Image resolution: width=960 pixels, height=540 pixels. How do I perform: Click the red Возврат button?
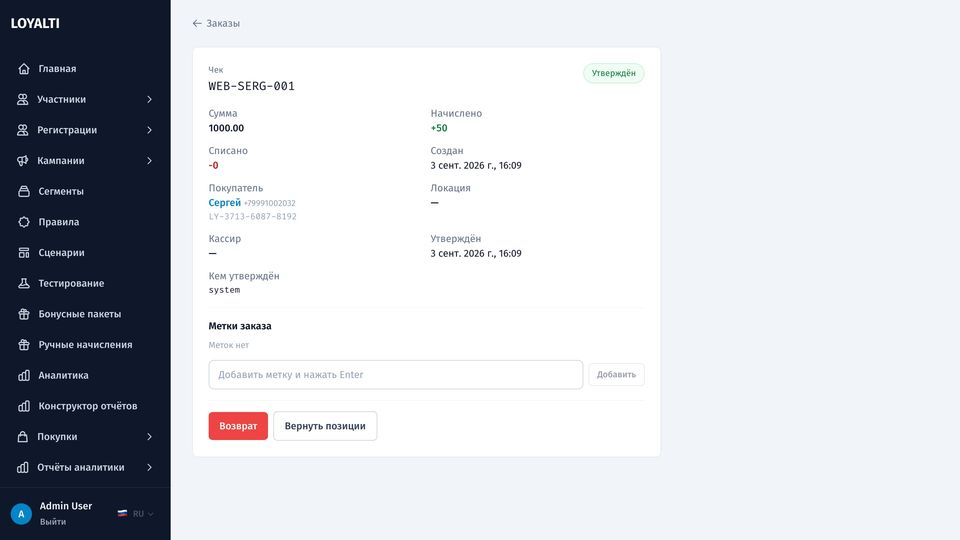tap(238, 426)
